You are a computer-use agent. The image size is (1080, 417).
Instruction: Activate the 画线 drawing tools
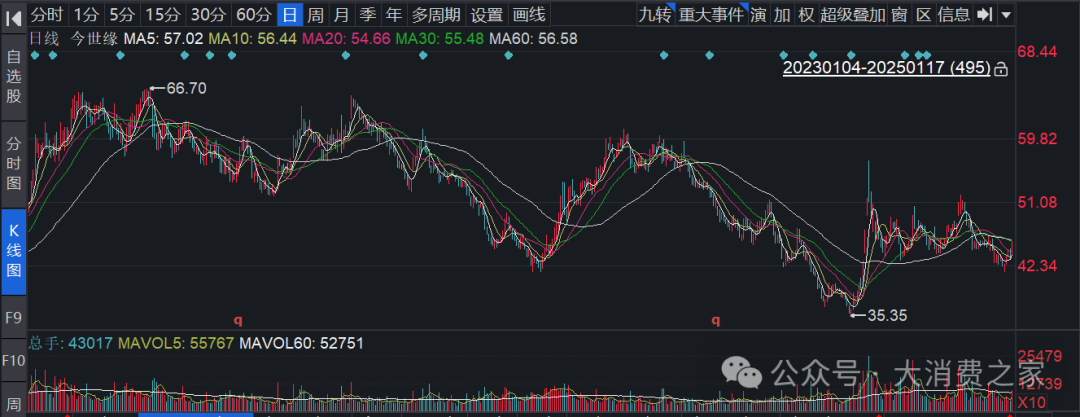click(x=529, y=14)
